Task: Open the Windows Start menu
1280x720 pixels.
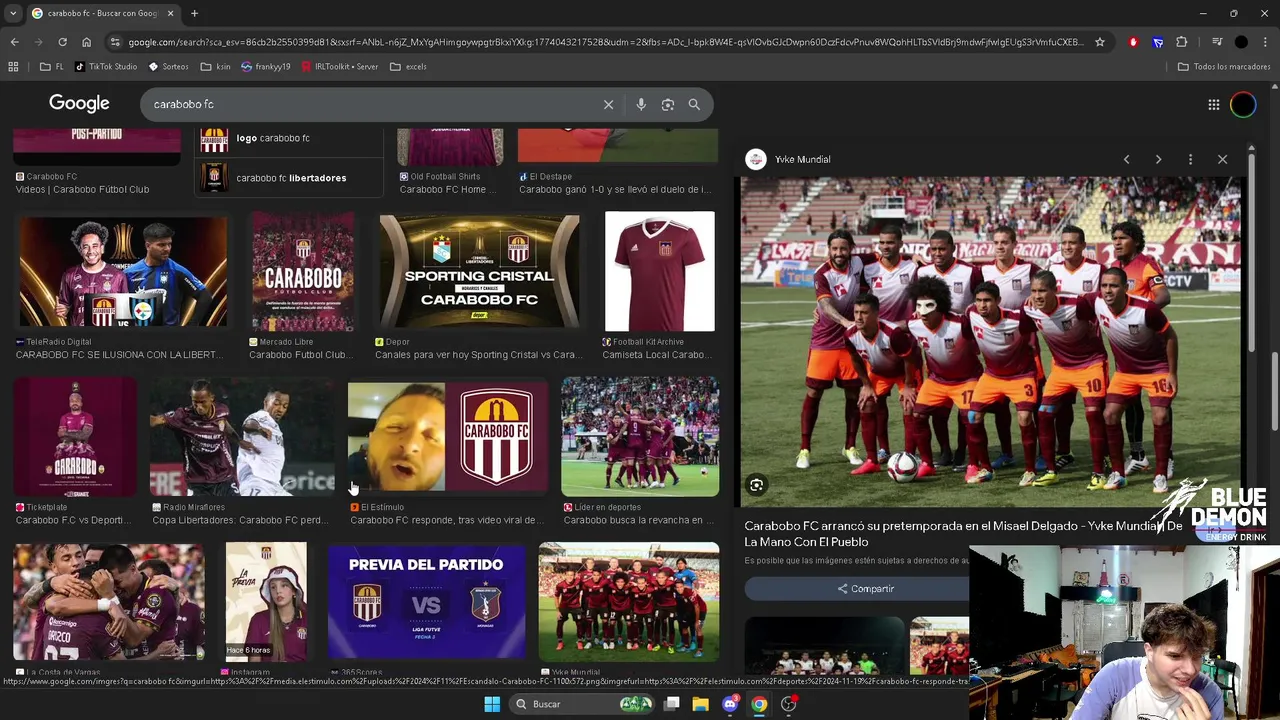Action: pyautogui.click(x=492, y=704)
